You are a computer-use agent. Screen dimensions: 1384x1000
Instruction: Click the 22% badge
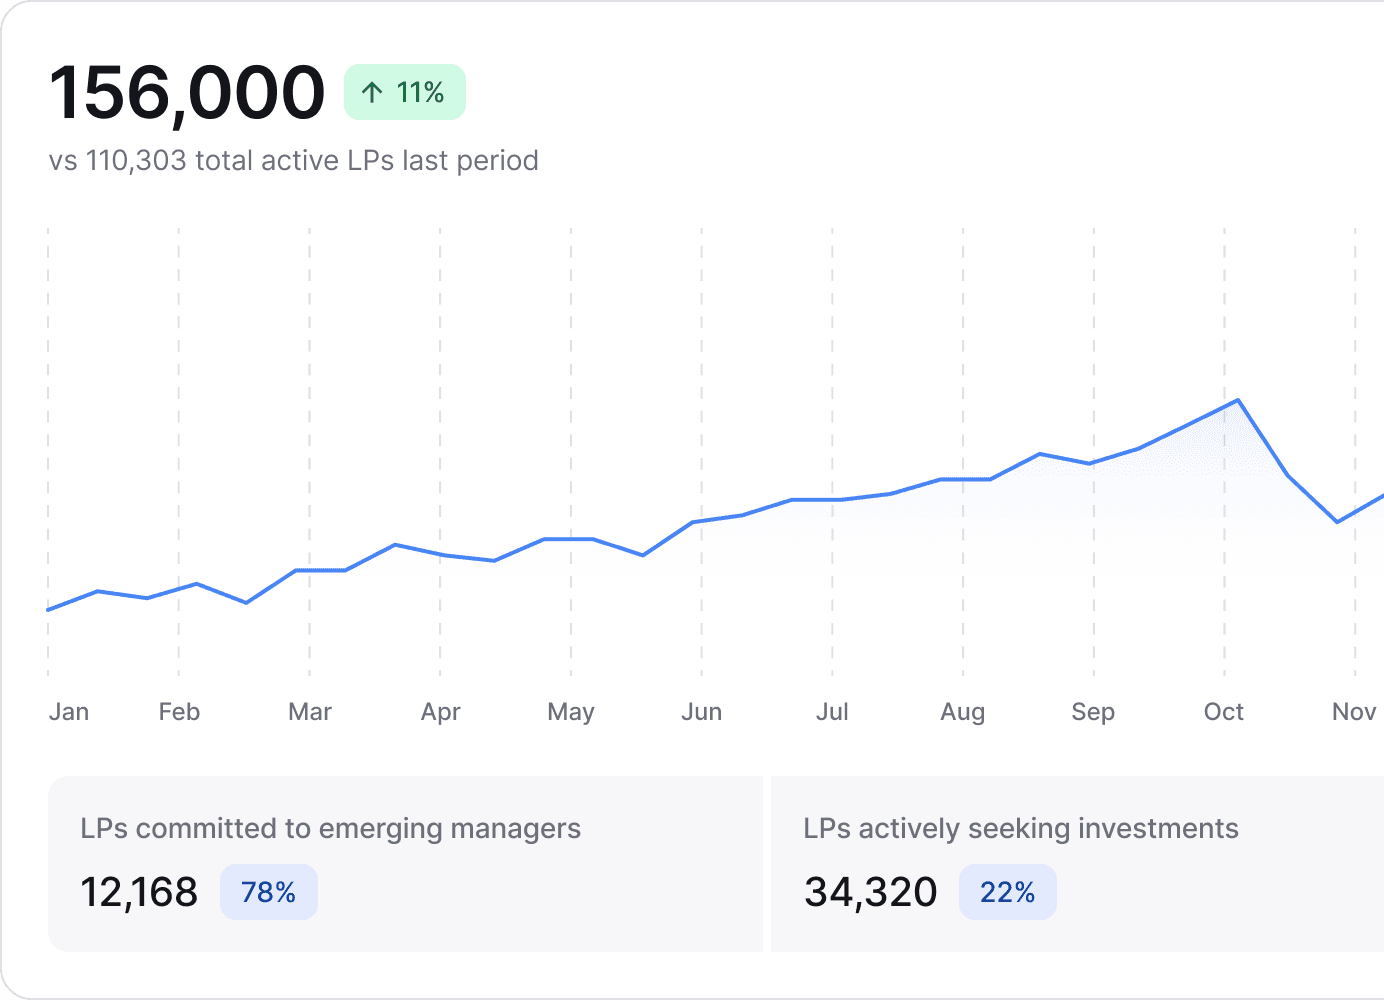[1007, 892]
